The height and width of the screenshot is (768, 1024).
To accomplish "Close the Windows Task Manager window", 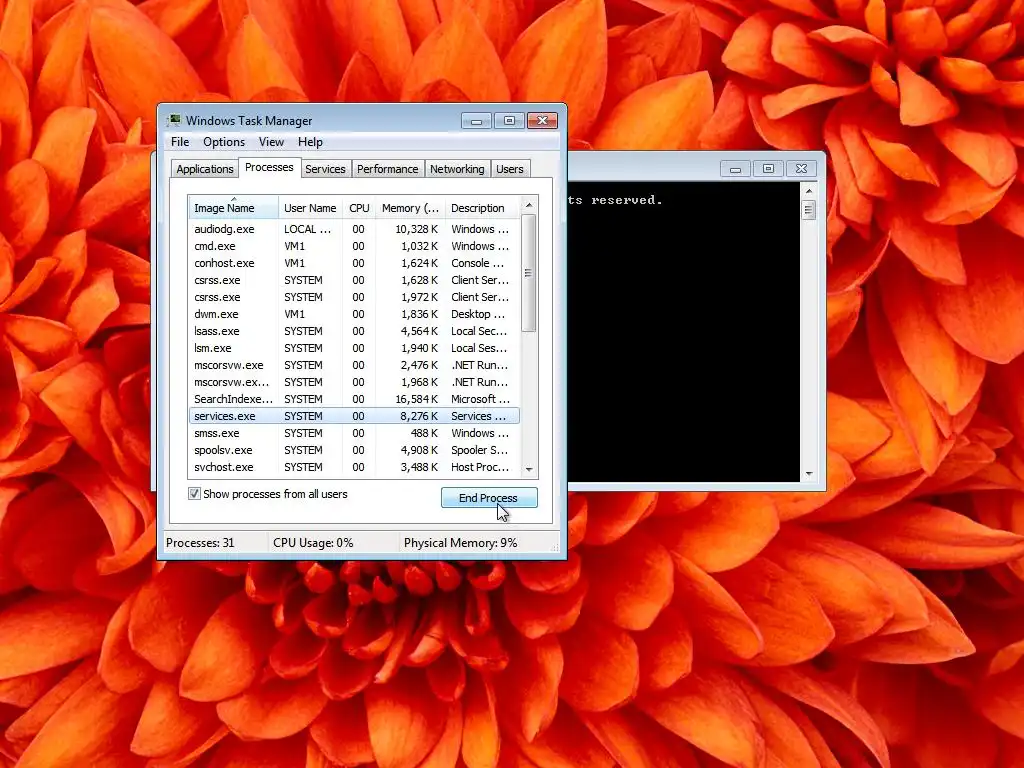I will (542, 121).
